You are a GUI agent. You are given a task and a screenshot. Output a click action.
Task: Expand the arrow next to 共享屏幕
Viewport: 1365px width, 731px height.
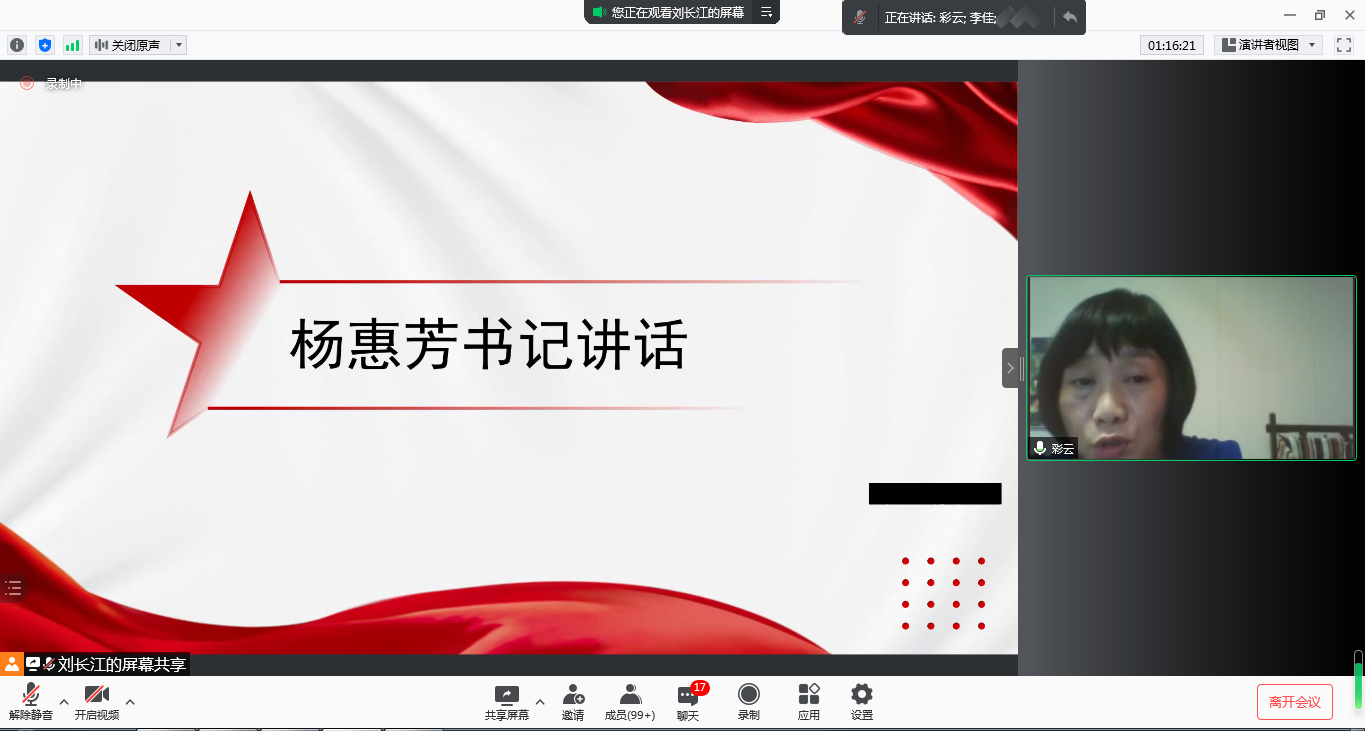[x=540, y=701]
